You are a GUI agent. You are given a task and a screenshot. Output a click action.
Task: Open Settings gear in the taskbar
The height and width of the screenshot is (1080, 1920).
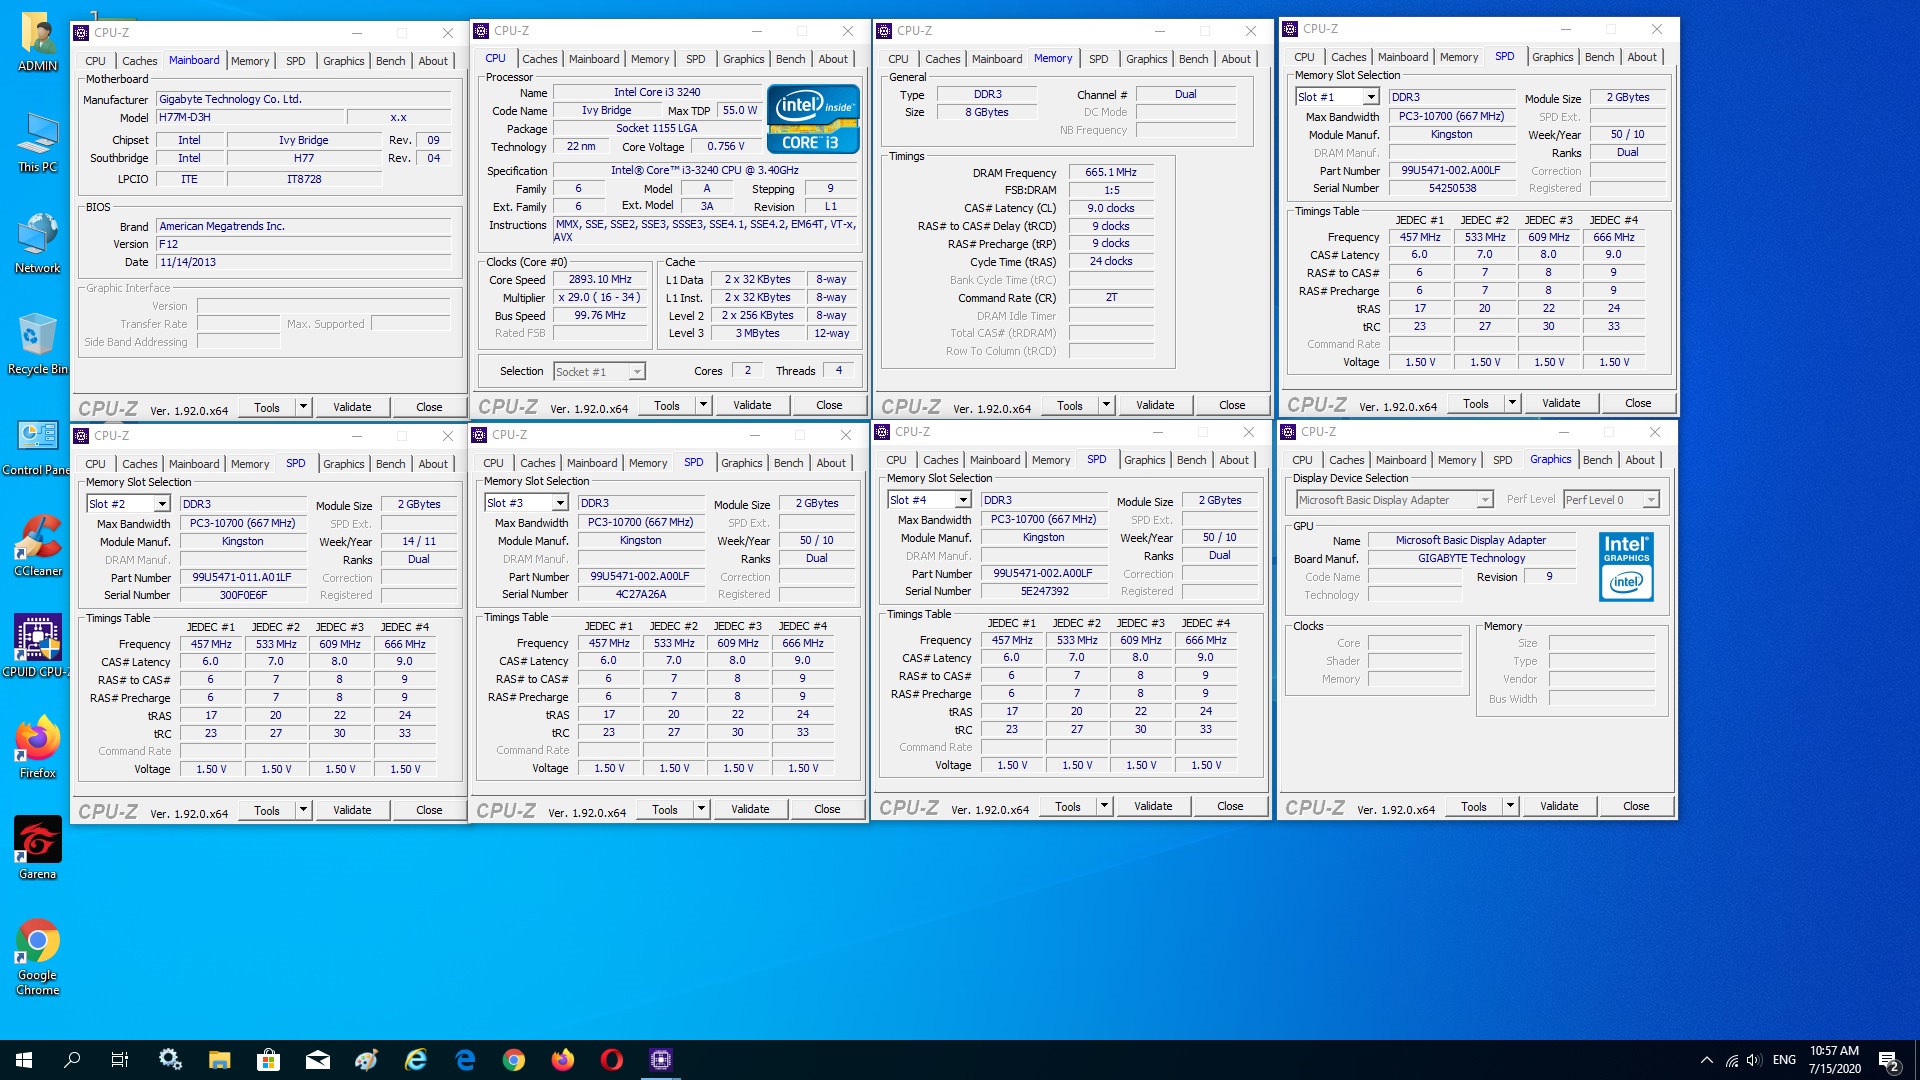pyautogui.click(x=170, y=1060)
